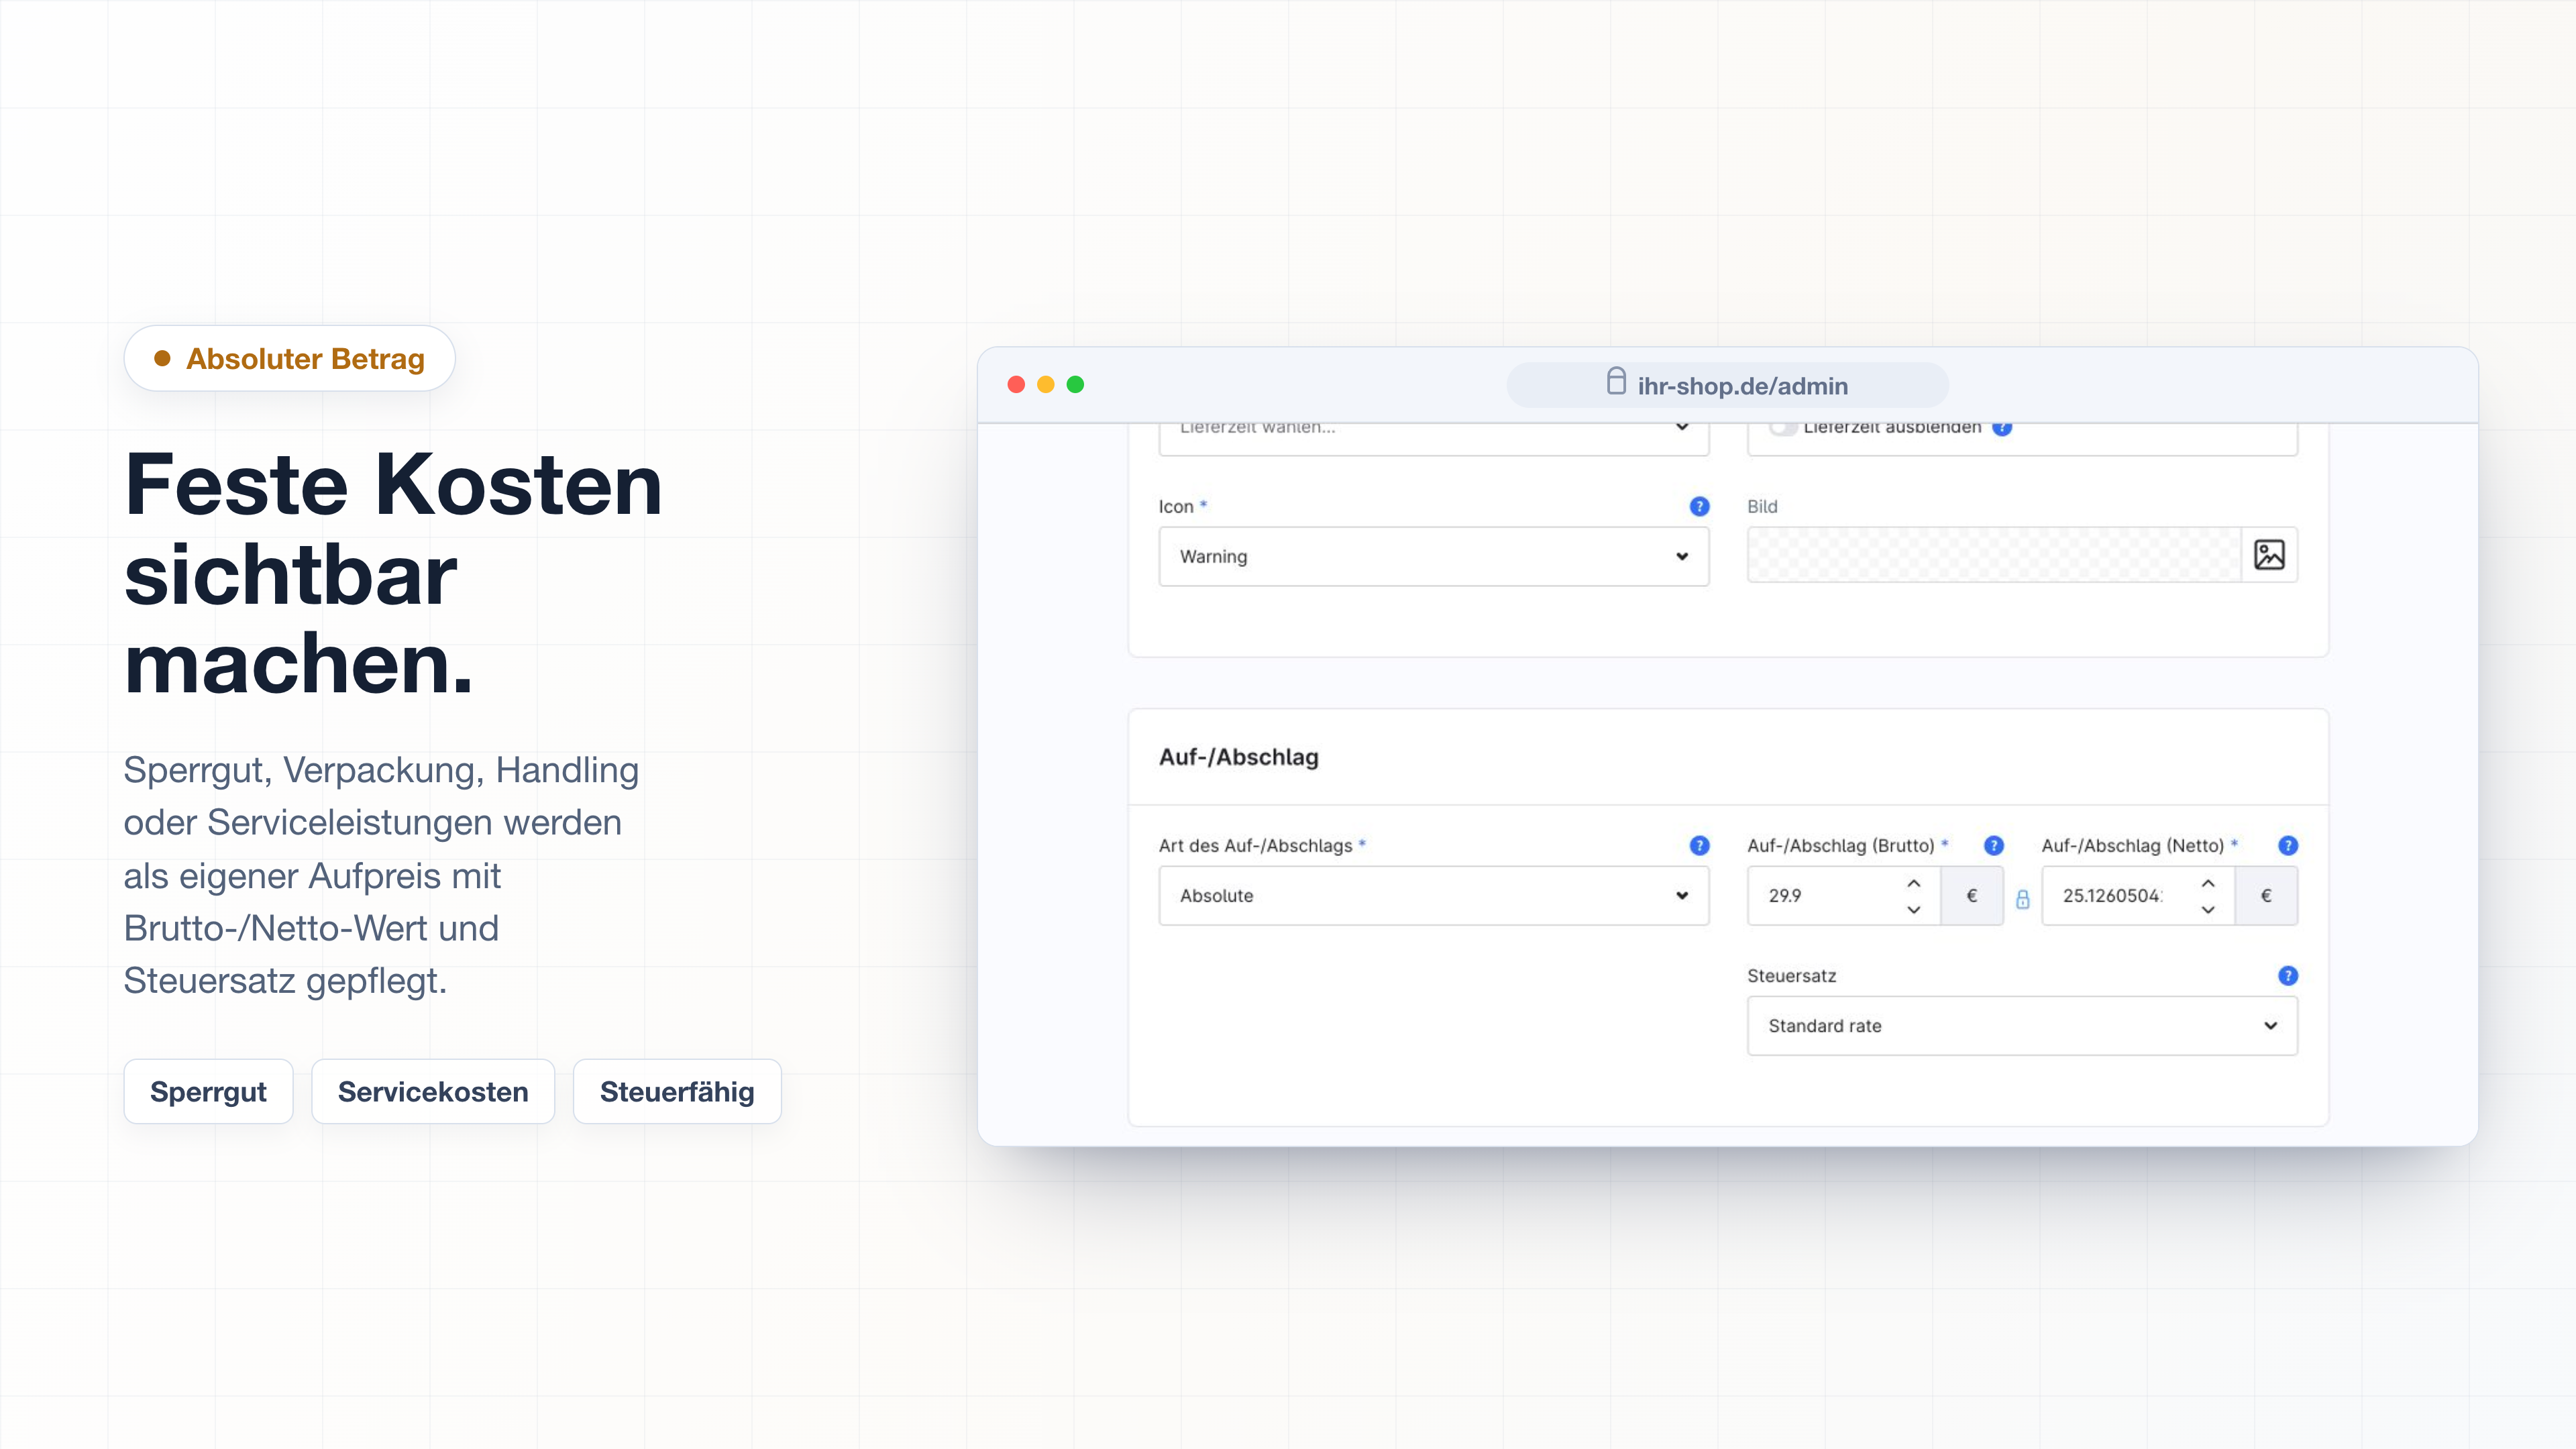
Task: Decrease the Netto value with down arrow
Action: pyautogui.click(x=2208, y=909)
